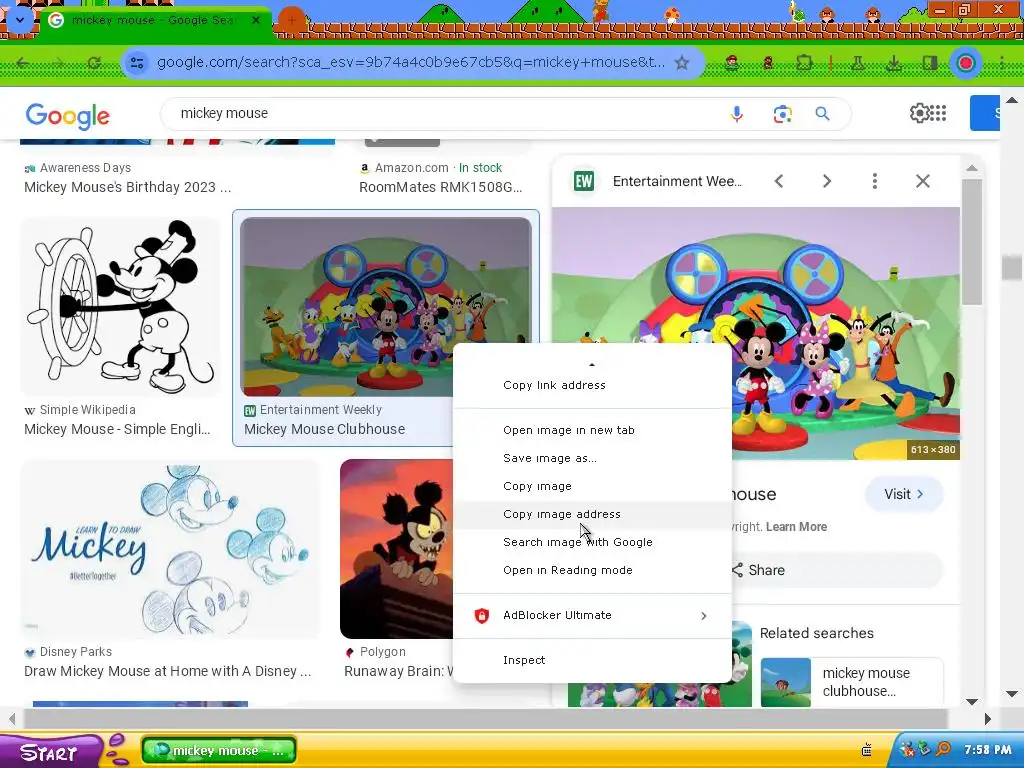Click the EW logo in preview header

point(584,181)
